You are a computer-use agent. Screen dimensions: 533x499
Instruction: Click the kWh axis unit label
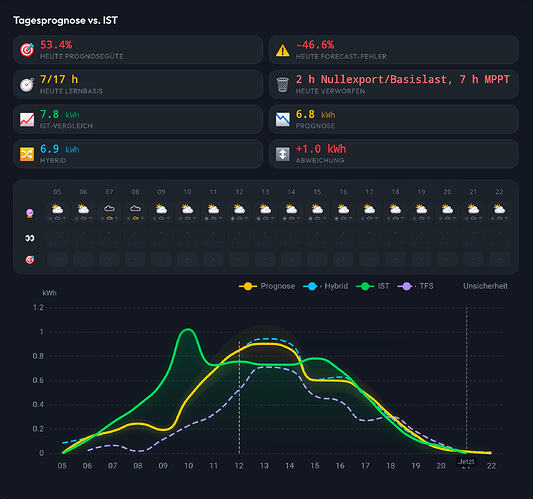[49, 293]
